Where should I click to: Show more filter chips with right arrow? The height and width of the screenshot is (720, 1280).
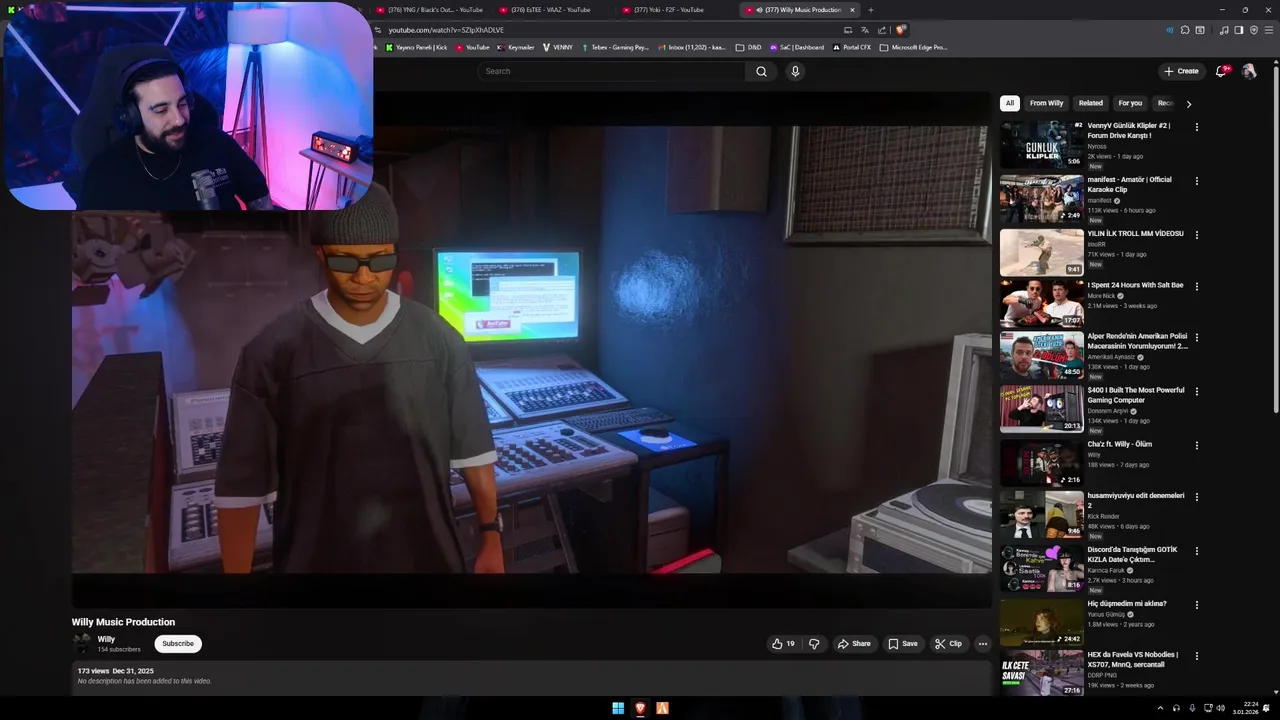tap(1188, 104)
